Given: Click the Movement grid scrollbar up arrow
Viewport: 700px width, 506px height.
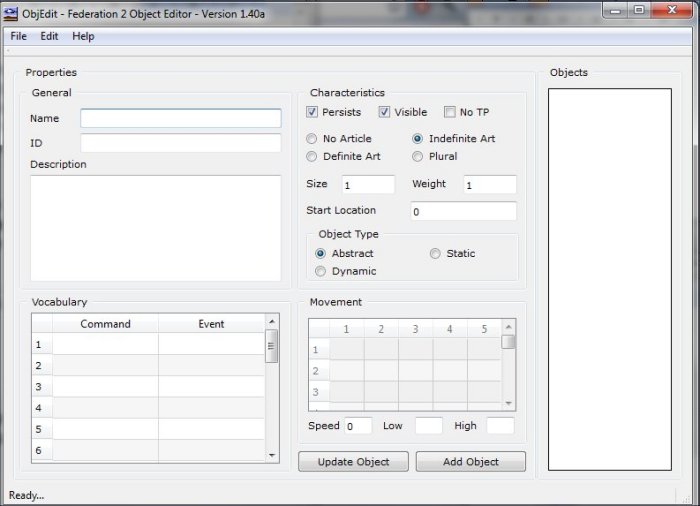Looking at the screenshot, I should pyautogui.click(x=508, y=327).
